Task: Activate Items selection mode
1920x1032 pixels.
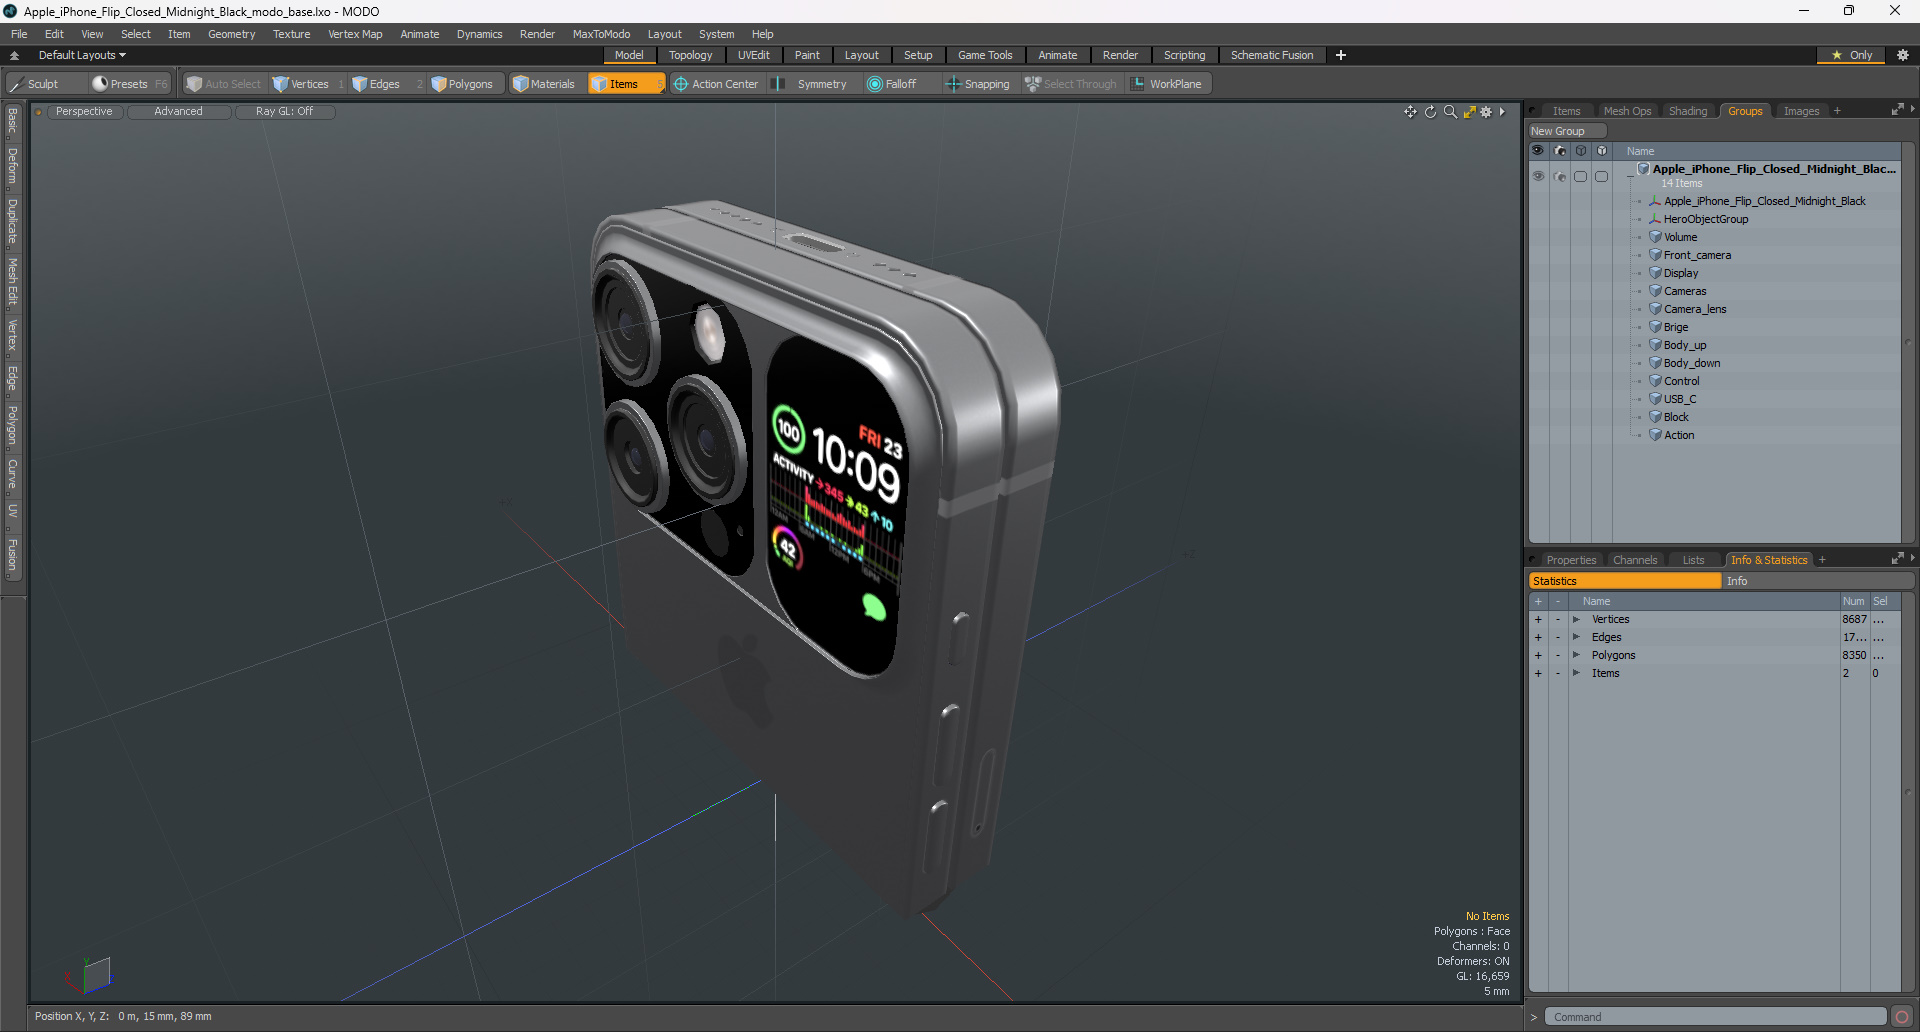Action: (625, 84)
